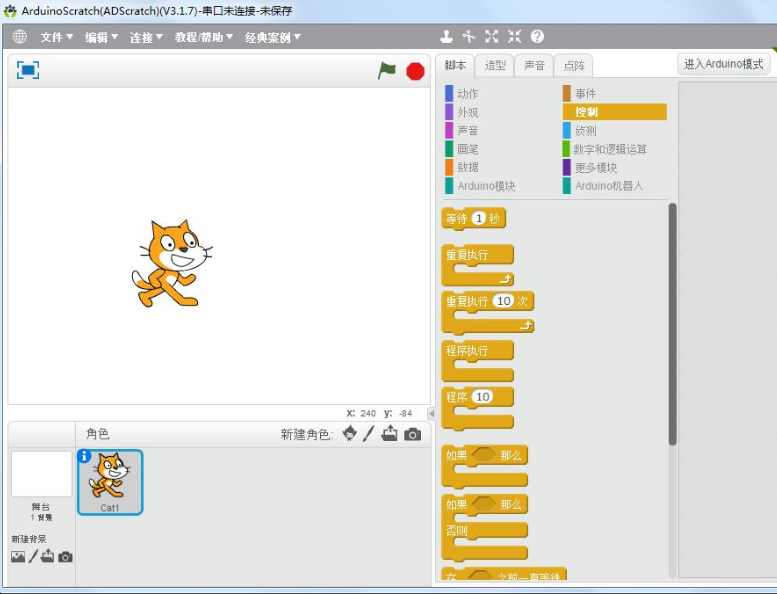Select the 数字和逻辑运算 block category
777x594 pixels.
click(x=605, y=149)
